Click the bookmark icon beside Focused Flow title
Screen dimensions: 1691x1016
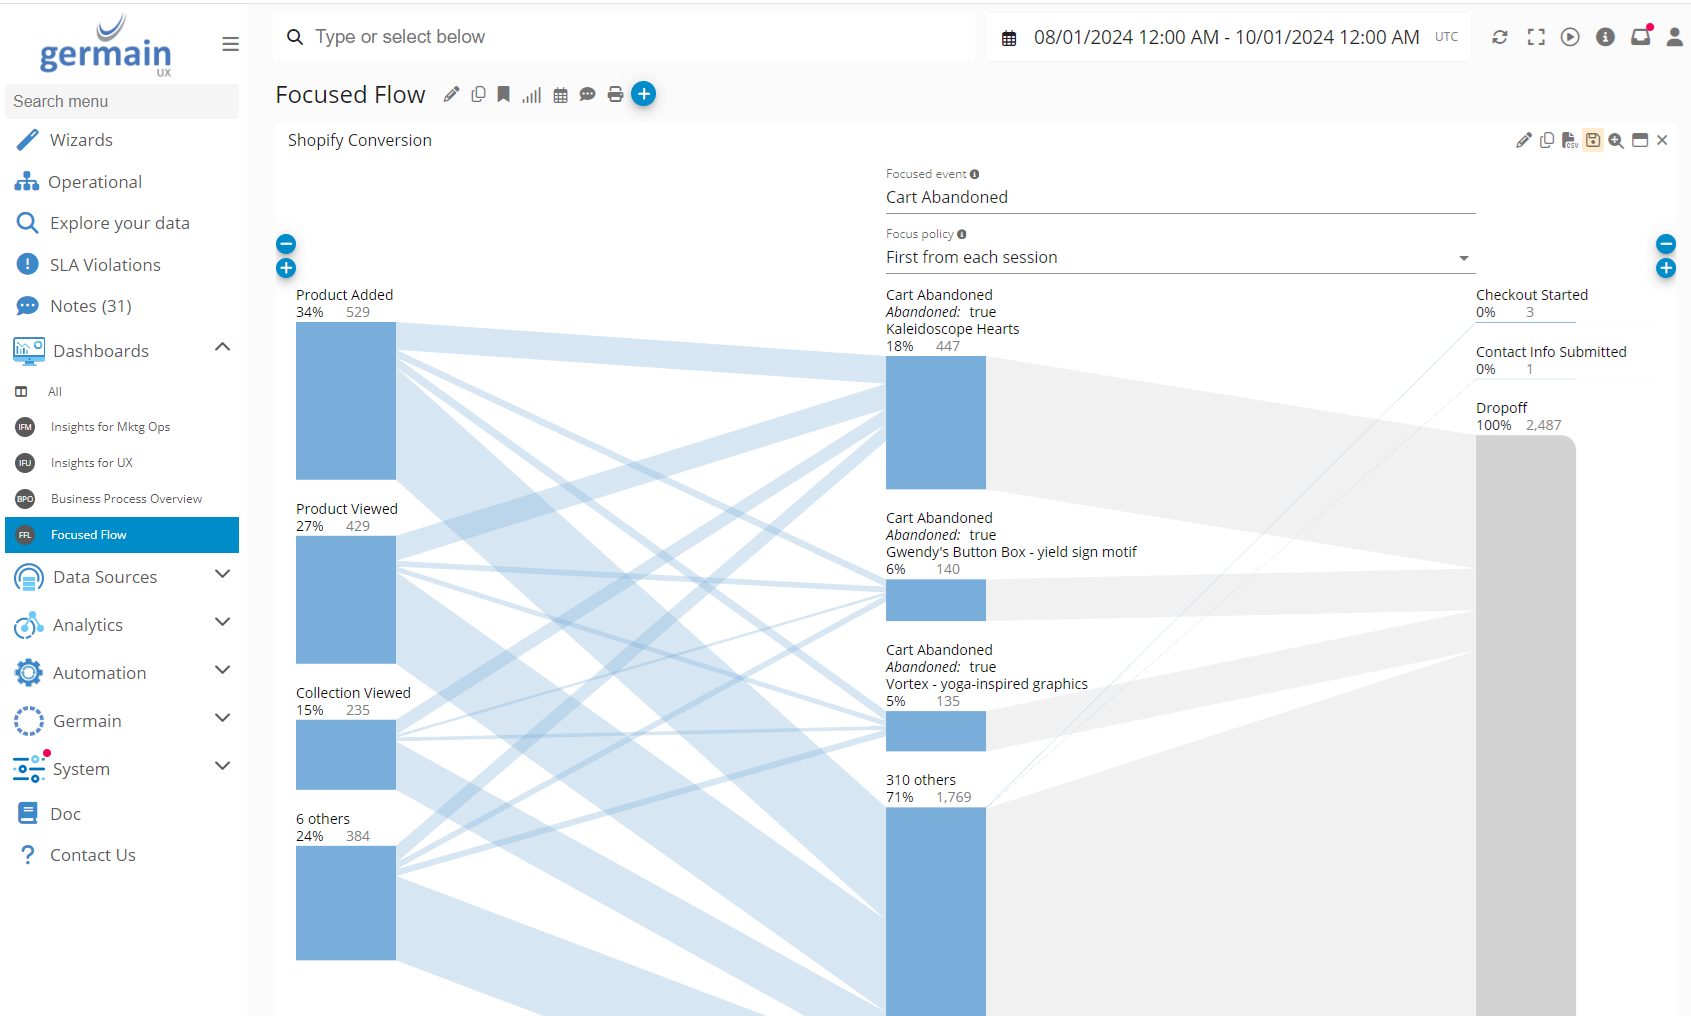click(x=504, y=94)
